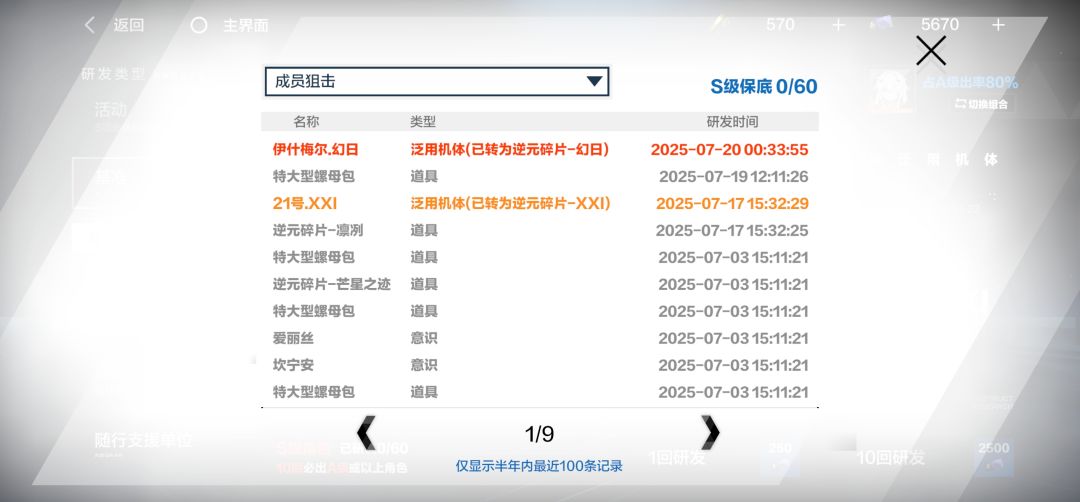This screenshot has height=502, width=1080.
Task: Click 泛用机体(已转为逆元碎片-幻日) type cell
Action: click(x=510, y=149)
